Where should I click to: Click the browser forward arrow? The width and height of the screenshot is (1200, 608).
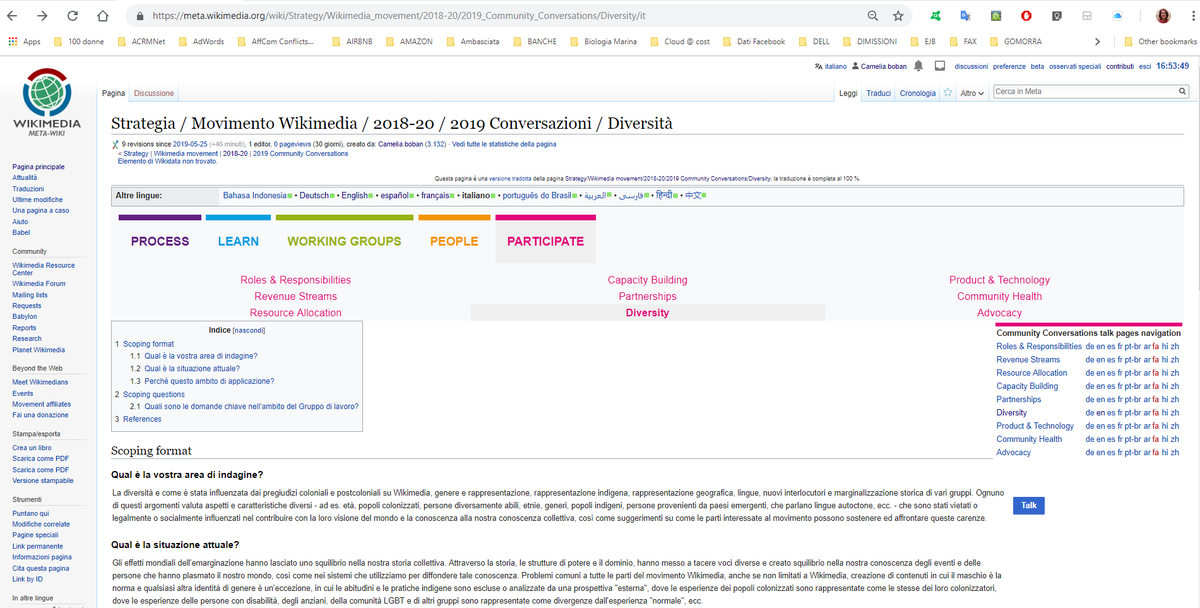(x=44, y=16)
